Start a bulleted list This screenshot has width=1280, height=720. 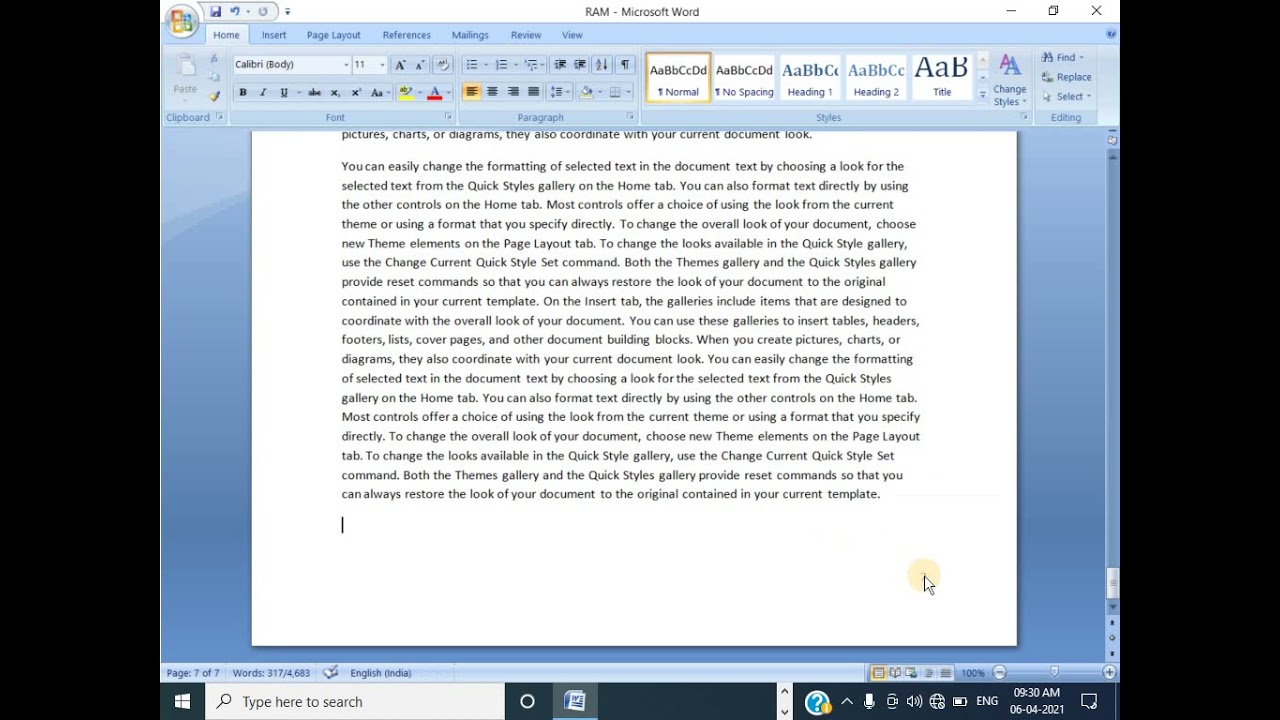click(471, 65)
